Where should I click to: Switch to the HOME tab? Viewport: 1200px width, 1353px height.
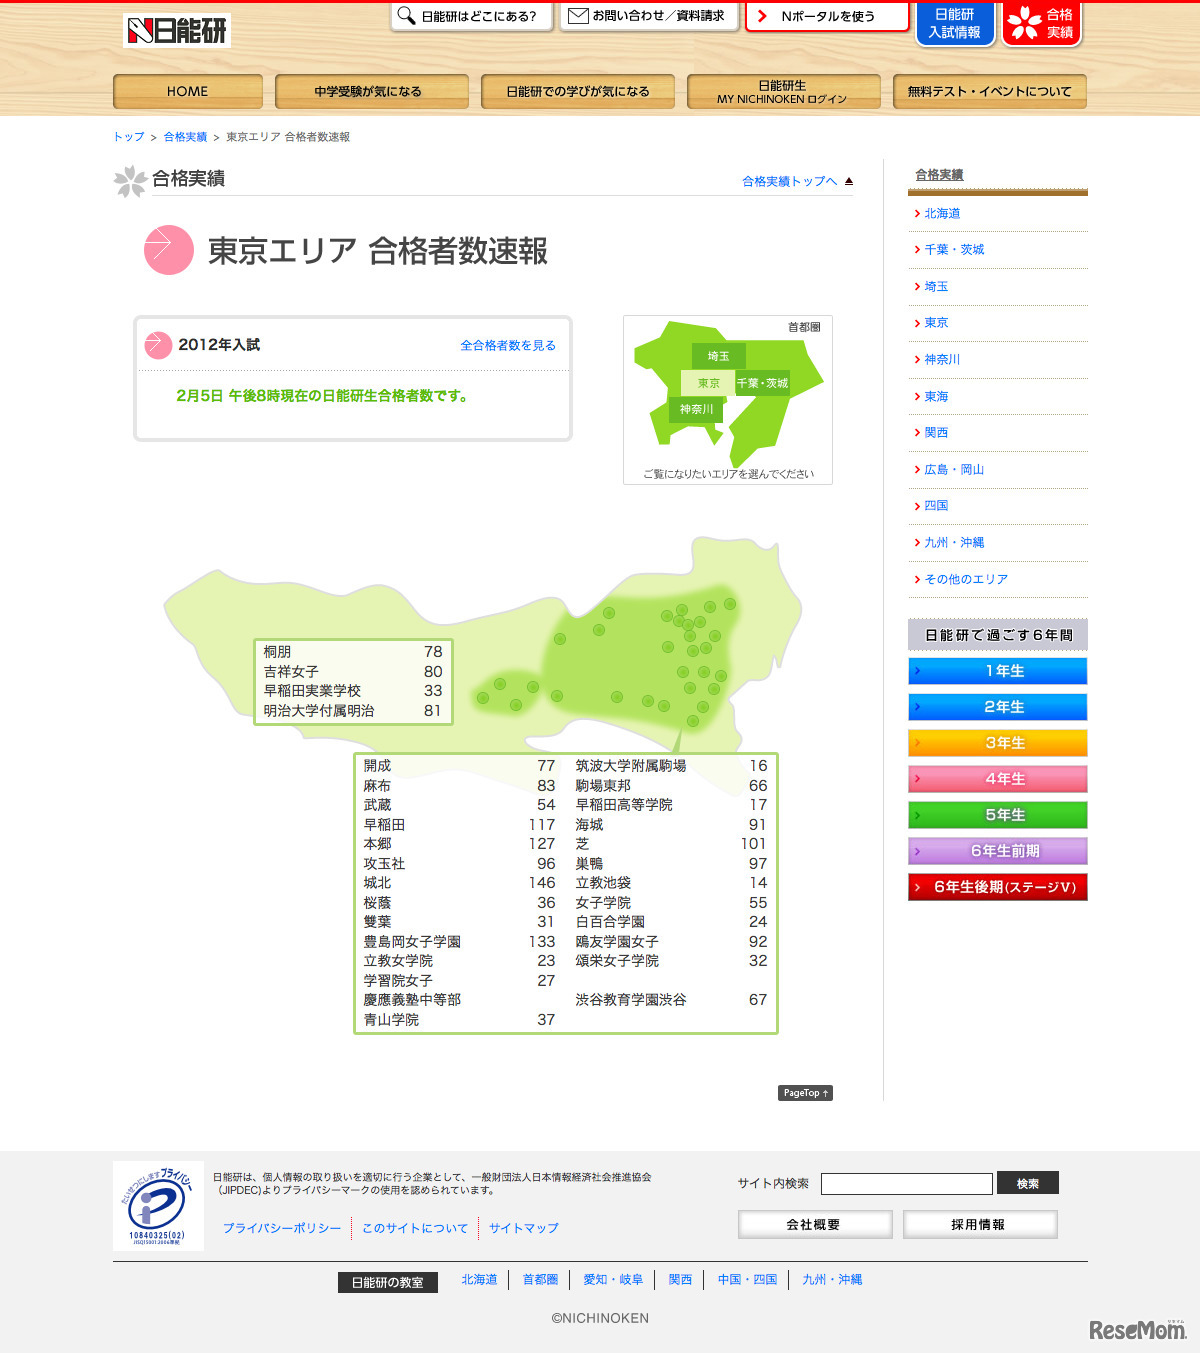pyautogui.click(x=186, y=91)
